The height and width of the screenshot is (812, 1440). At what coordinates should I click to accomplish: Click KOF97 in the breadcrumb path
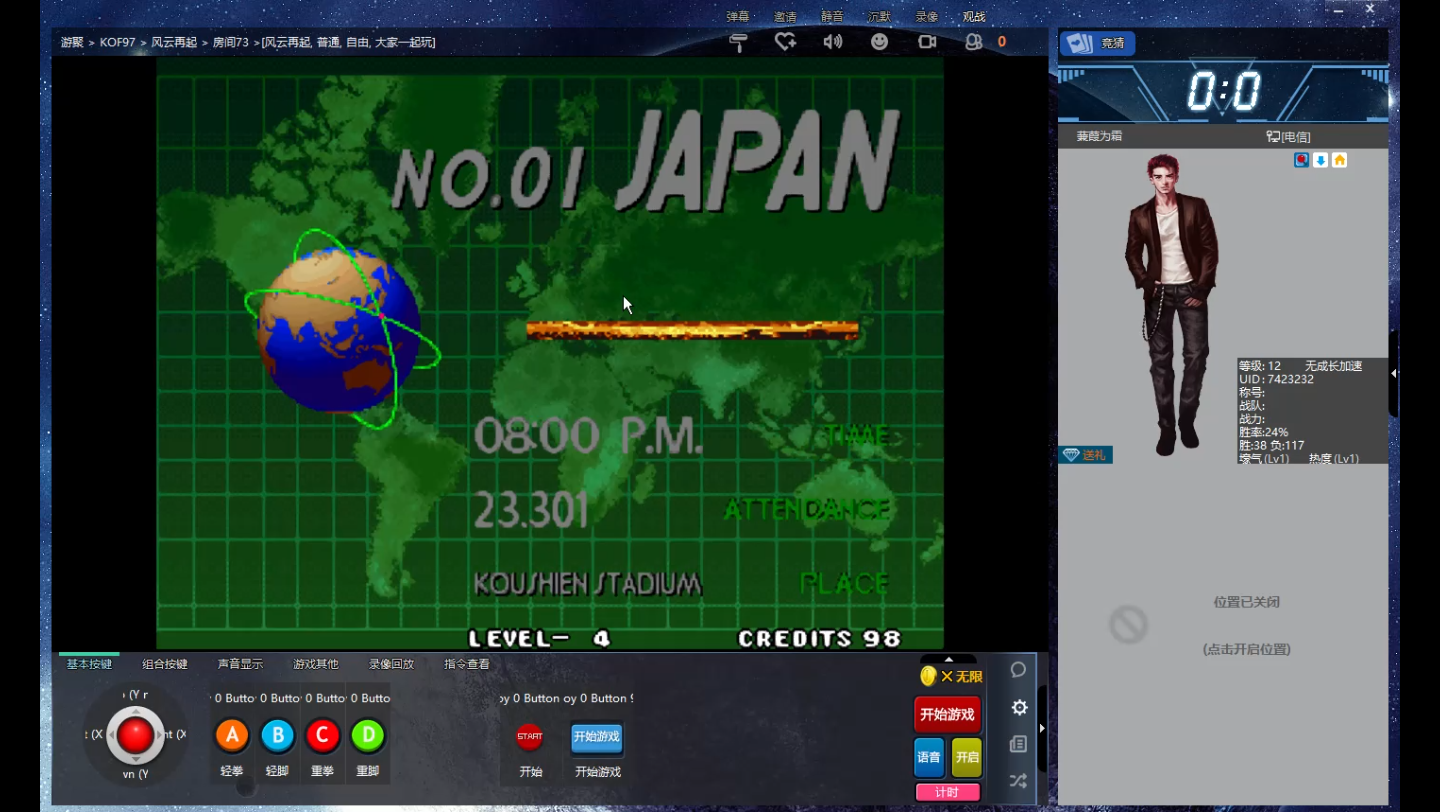(x=118, y=42)
